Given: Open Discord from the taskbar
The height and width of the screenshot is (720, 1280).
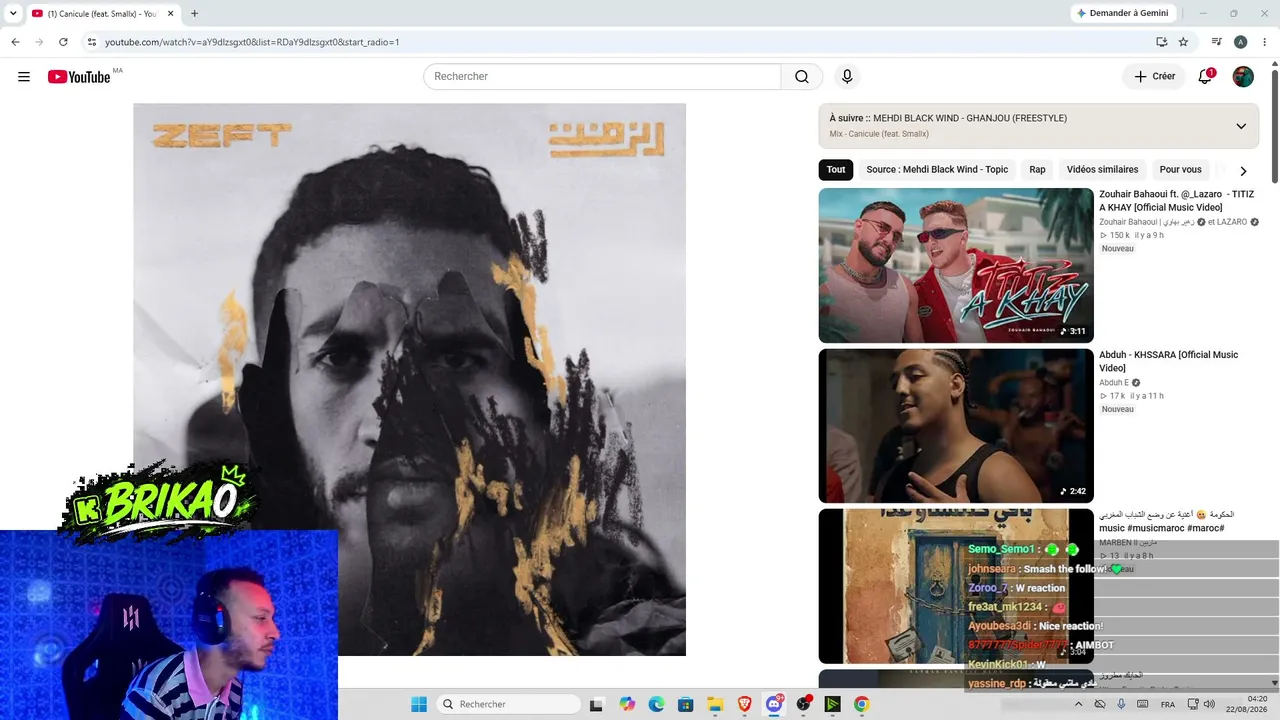Looking at the screenshot, I should click(774, 704).
